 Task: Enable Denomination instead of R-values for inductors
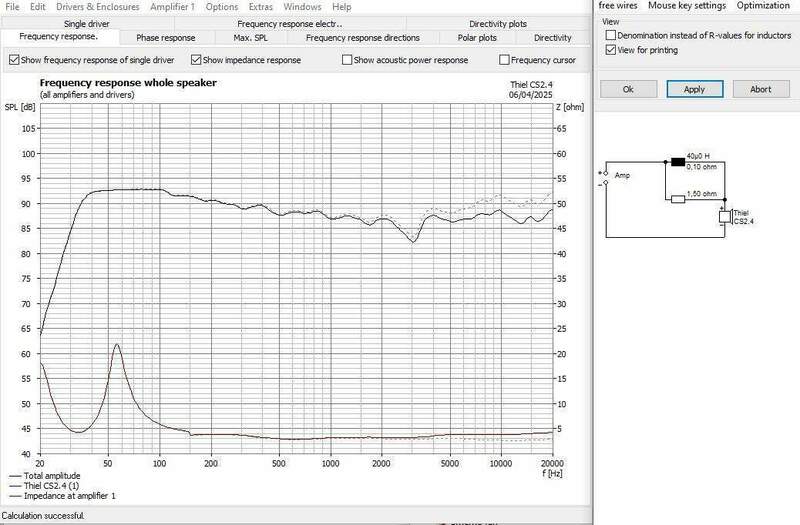(x=609, y=36)
